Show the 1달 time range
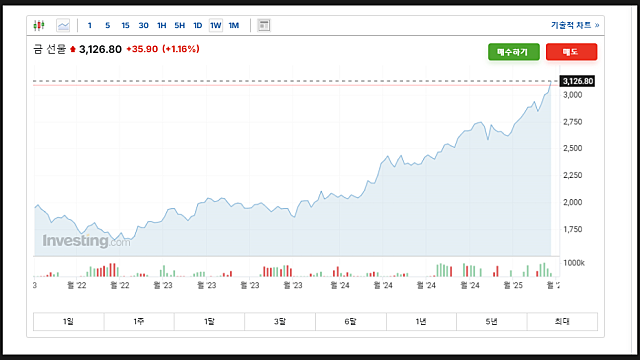The image size is (640, 360). [x=209, y=322]
